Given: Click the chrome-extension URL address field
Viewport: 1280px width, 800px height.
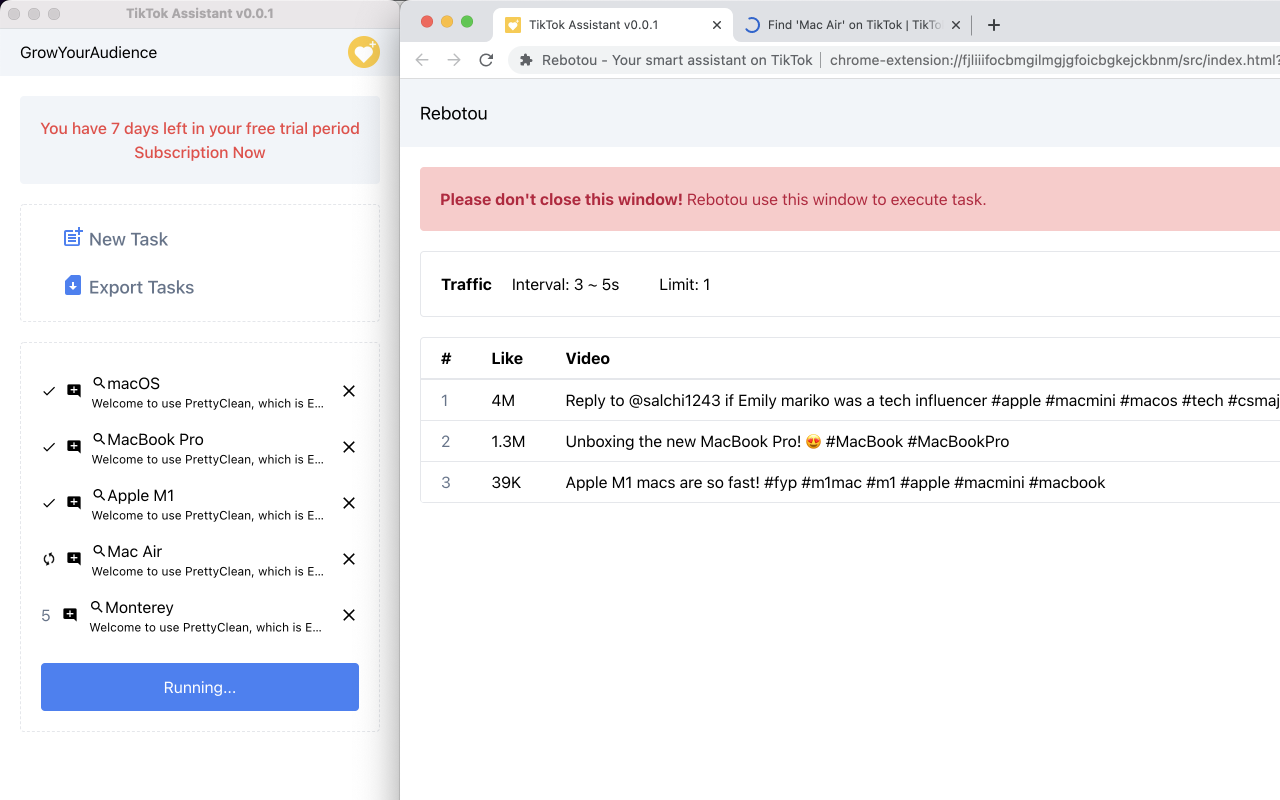Looking at the screenshot, I should pos(1055,60).
